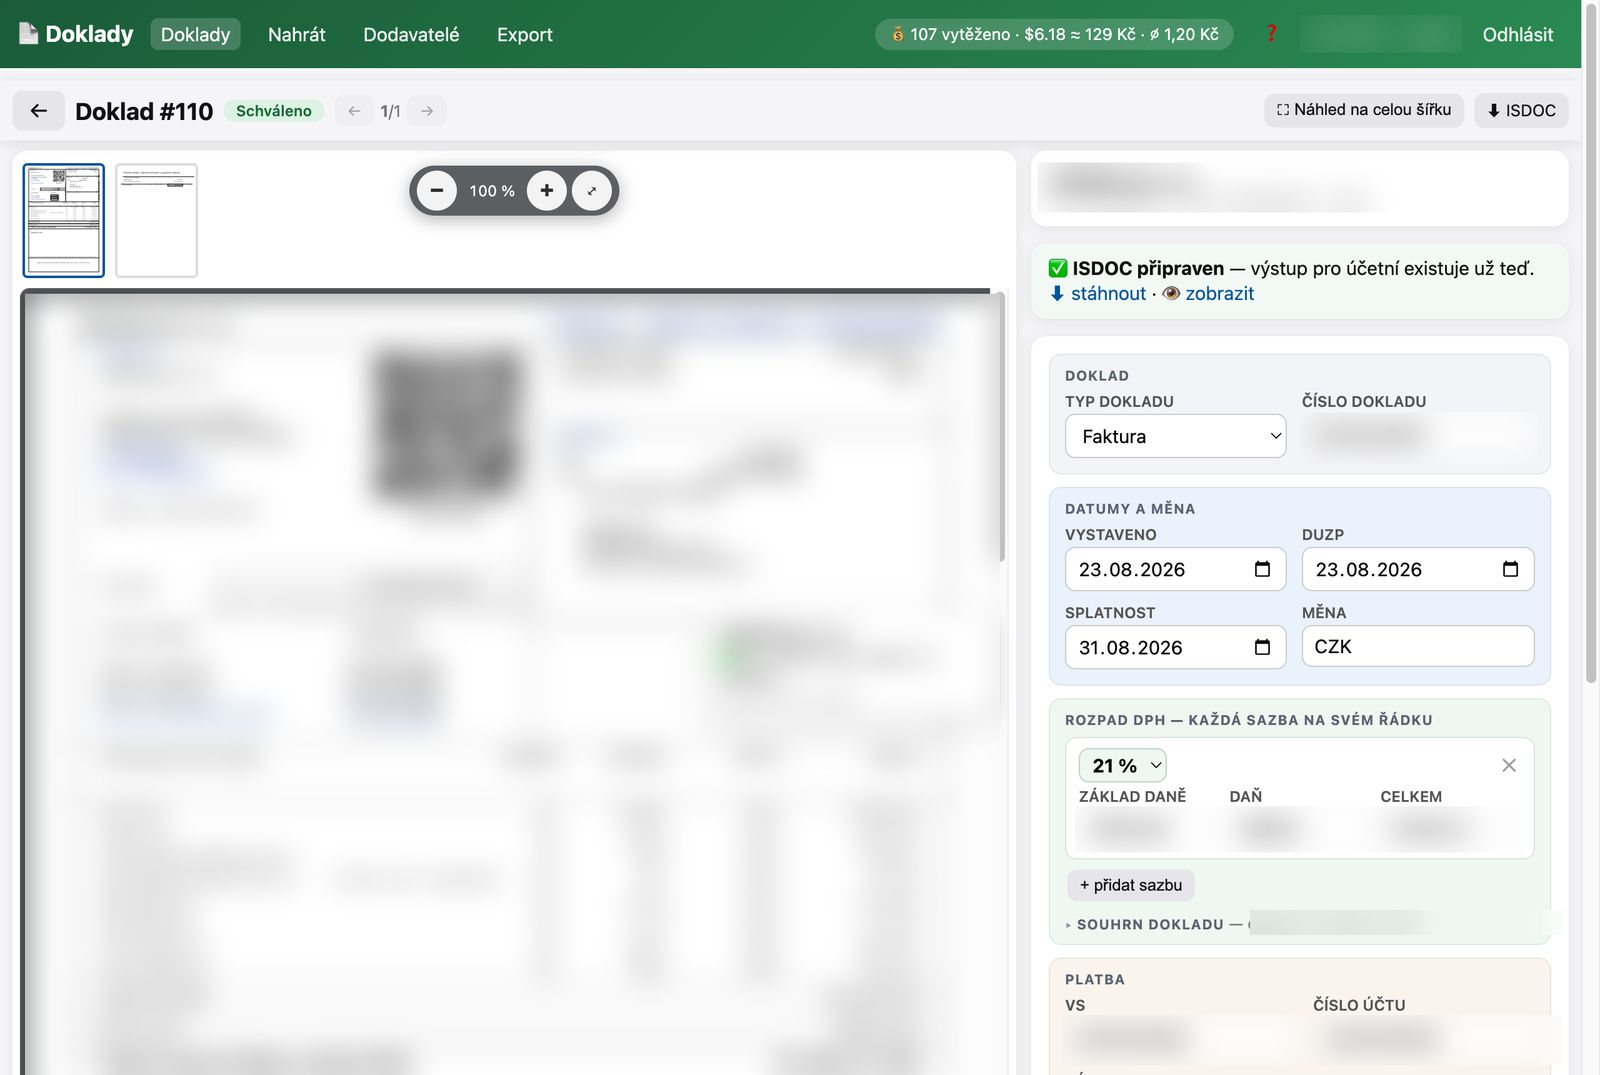
Task: Click the Doklady logo in header
Action: 76,34
